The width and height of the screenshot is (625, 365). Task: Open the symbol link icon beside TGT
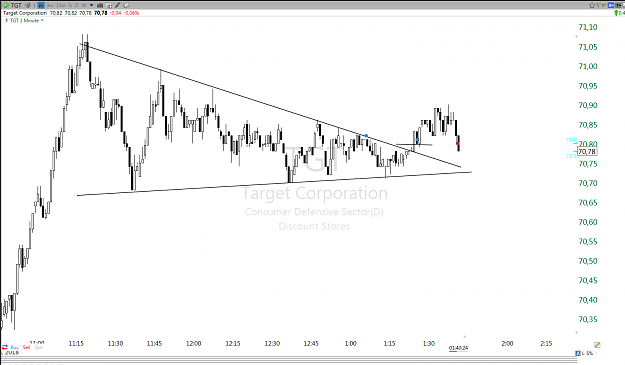[28, 5]
